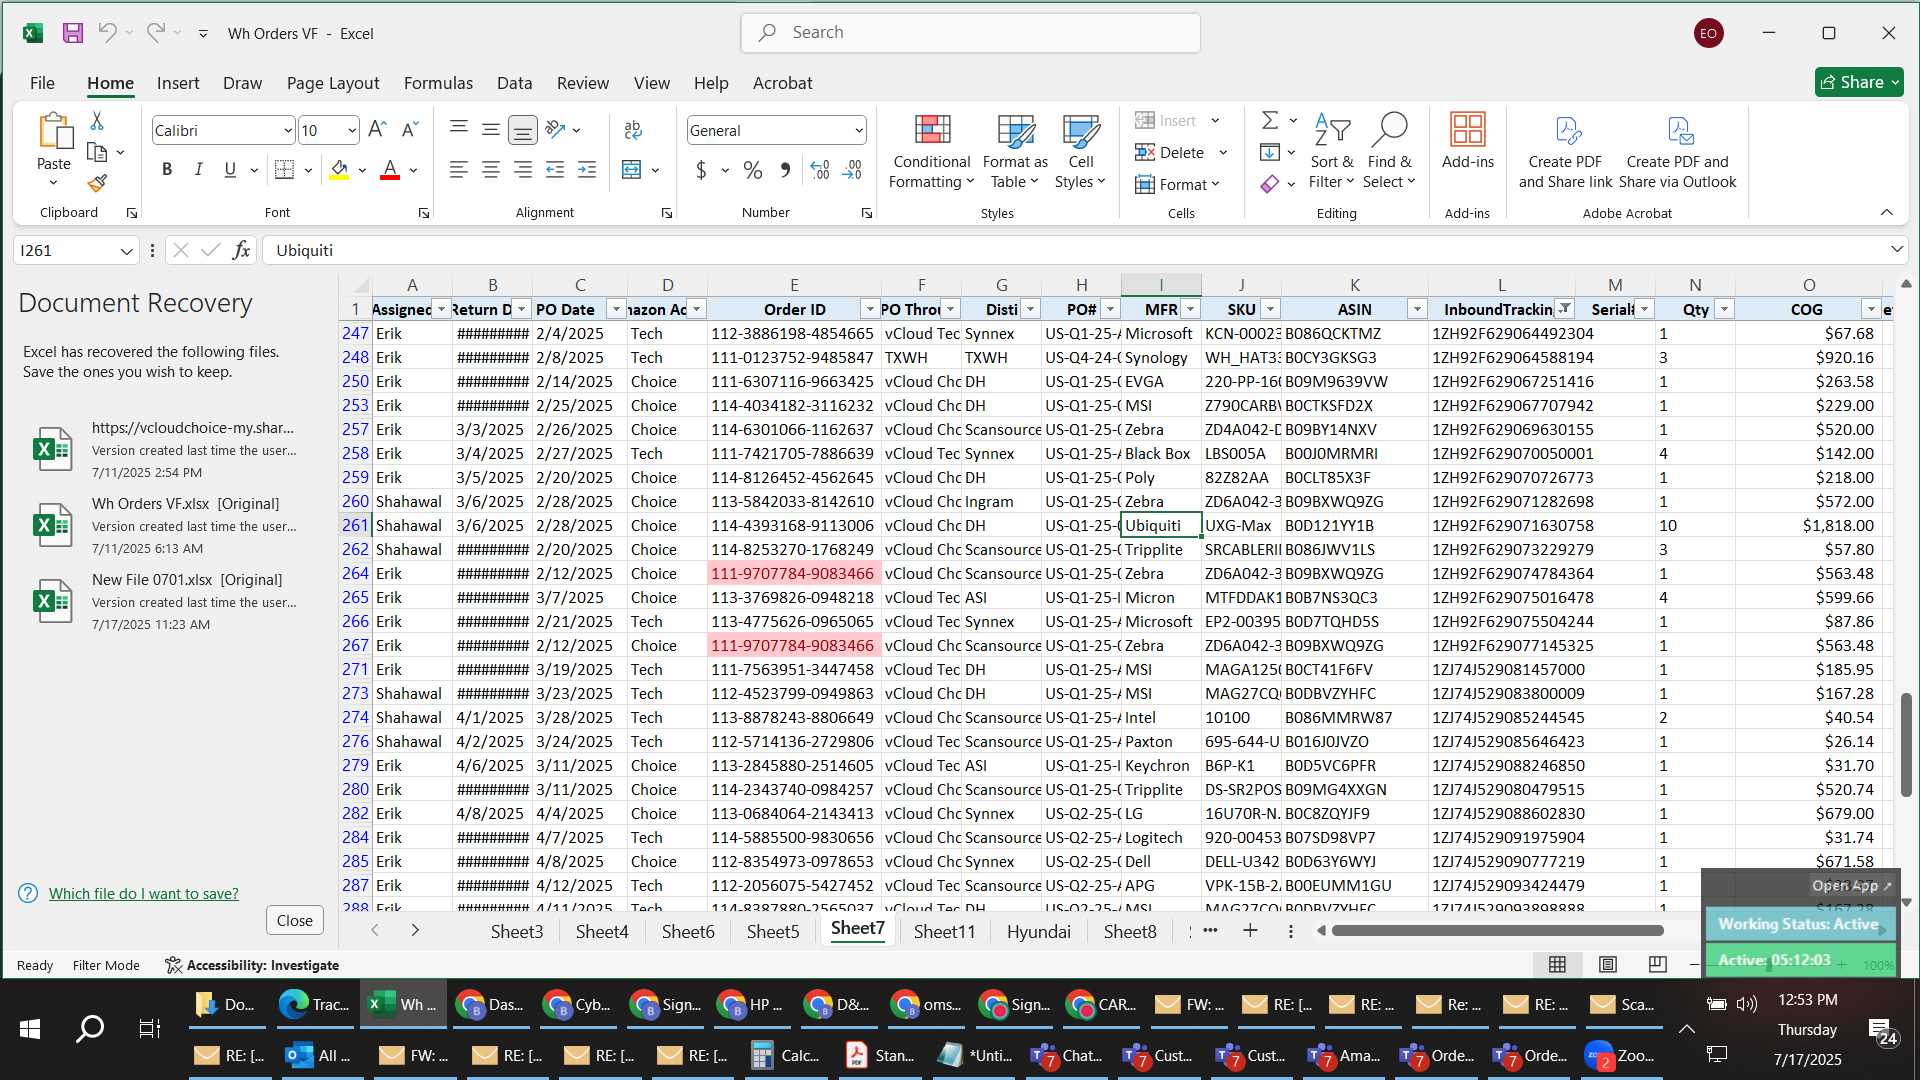Click the Undo arrow icon
This screenshot has width=1920, height=1080.
(107, 33)
